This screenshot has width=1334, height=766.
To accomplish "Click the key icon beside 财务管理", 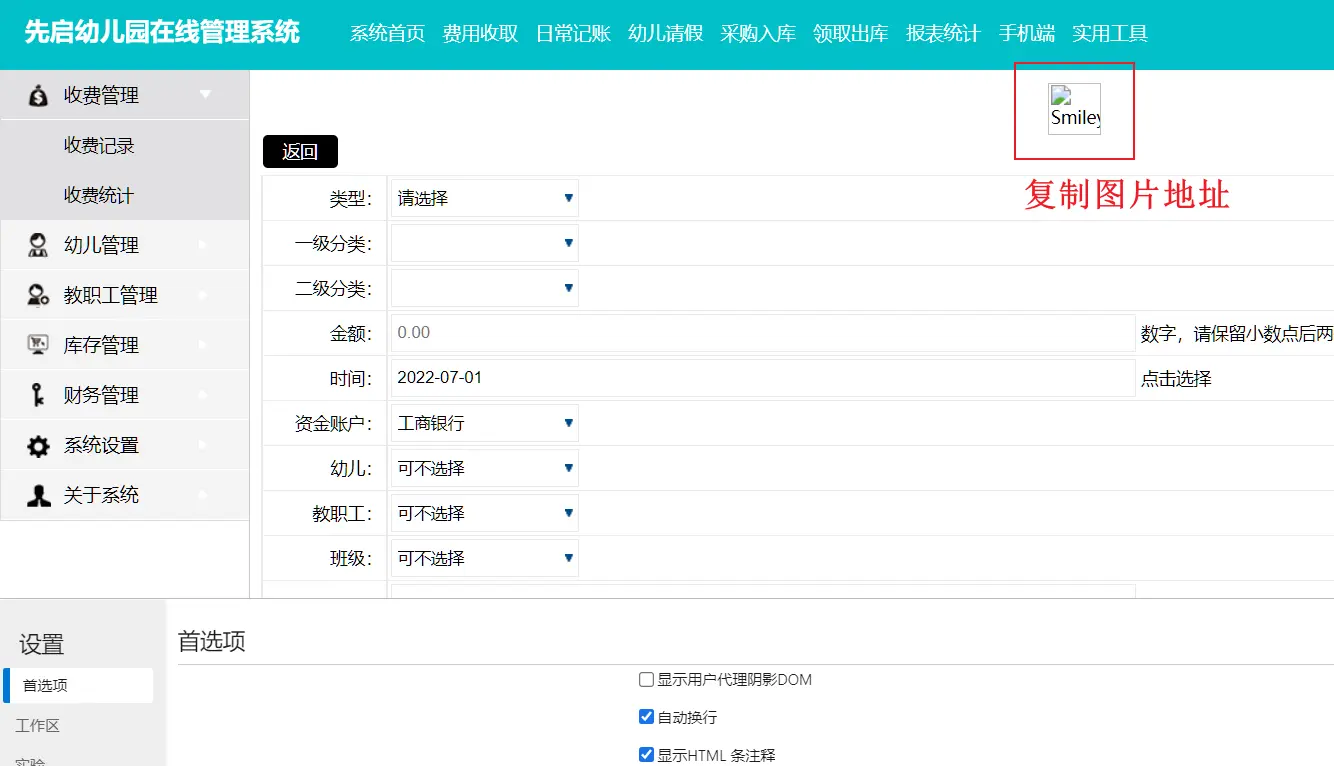I will click(38, 396).
